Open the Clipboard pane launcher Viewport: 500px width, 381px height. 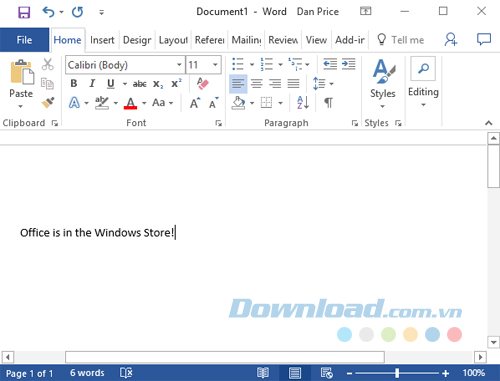(x=54, y=123)
